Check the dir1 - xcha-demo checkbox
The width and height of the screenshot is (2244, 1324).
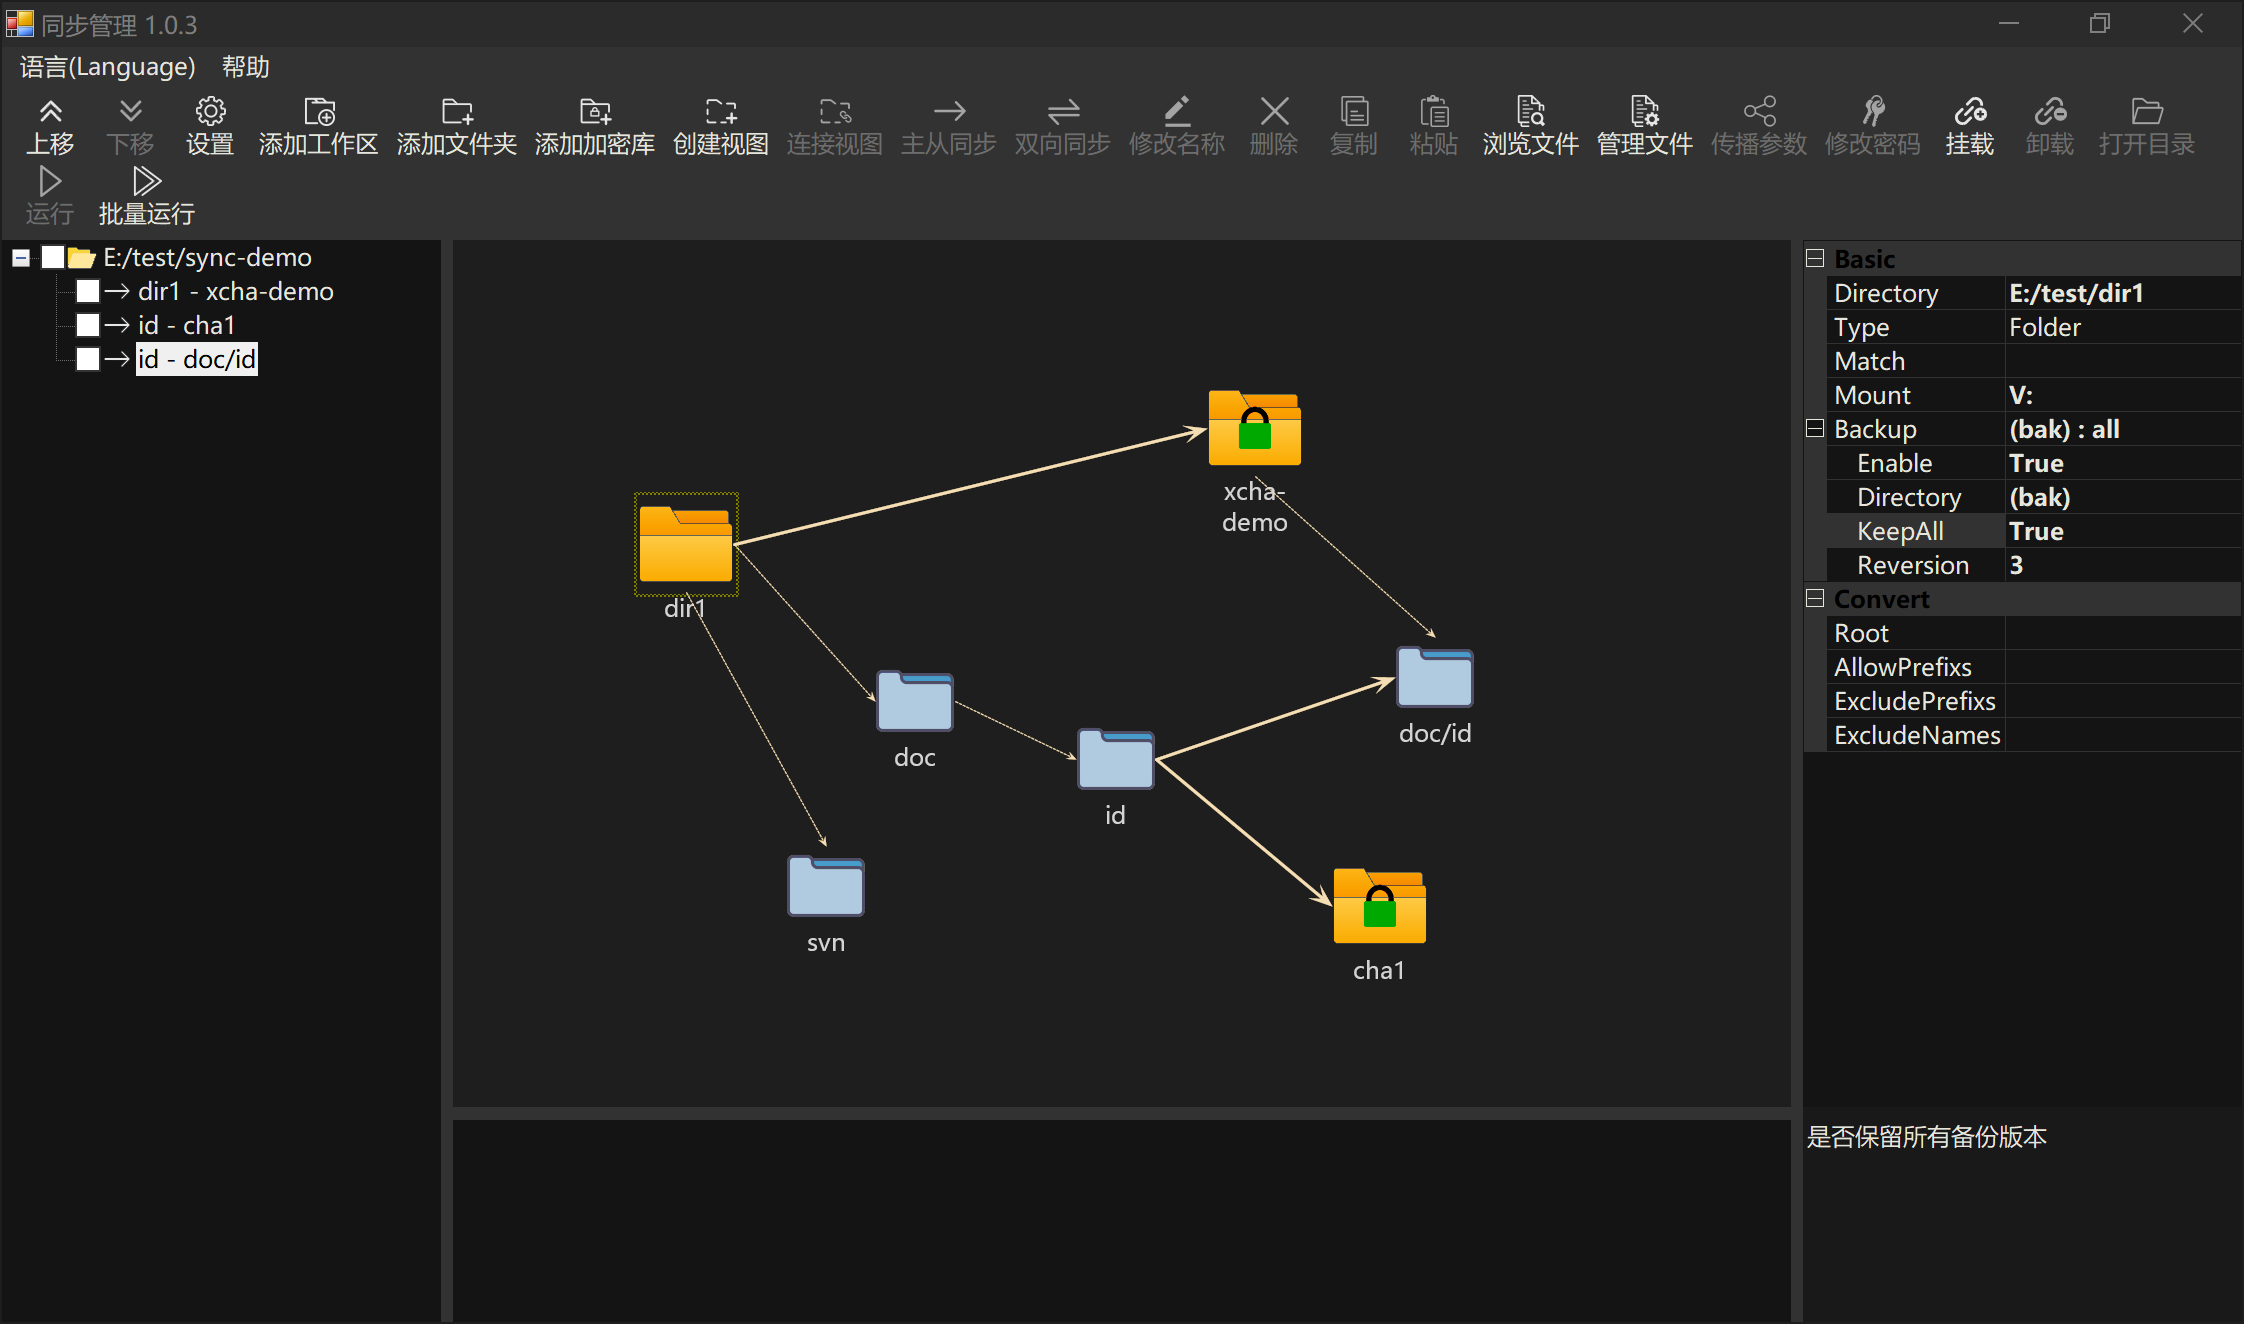click(x=88, y=291)
